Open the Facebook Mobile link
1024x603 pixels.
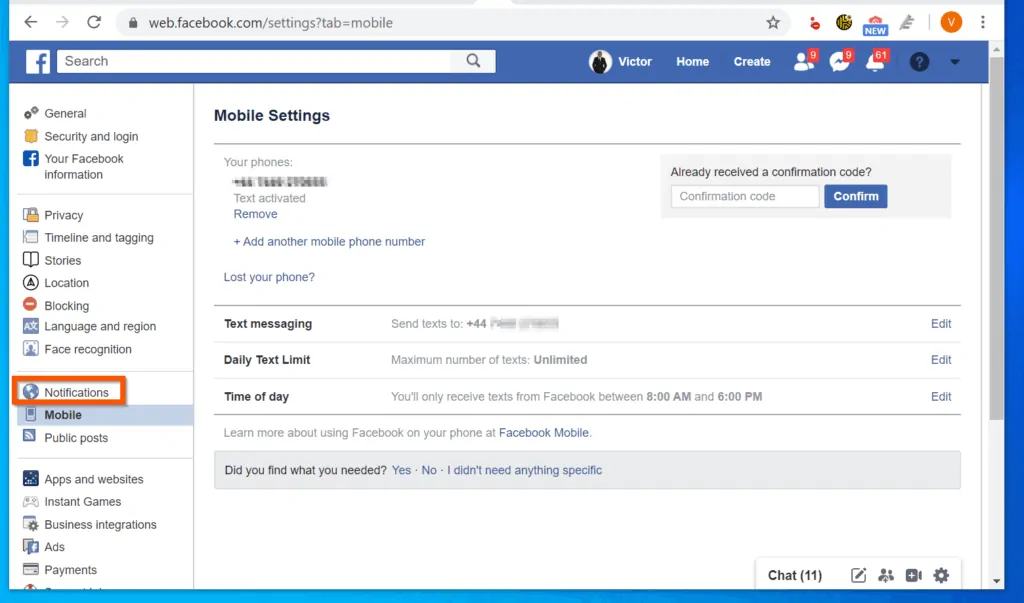point(543,432)
